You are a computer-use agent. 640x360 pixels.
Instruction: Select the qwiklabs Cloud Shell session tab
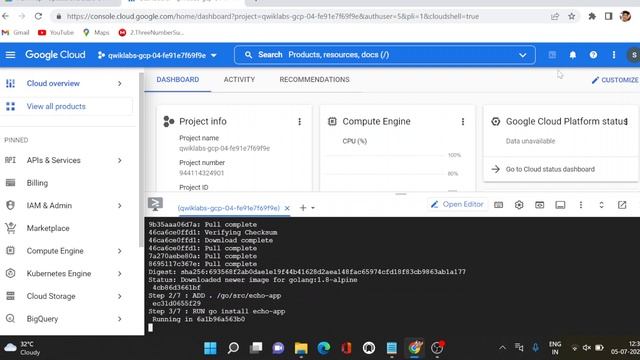tap(229, 208)
